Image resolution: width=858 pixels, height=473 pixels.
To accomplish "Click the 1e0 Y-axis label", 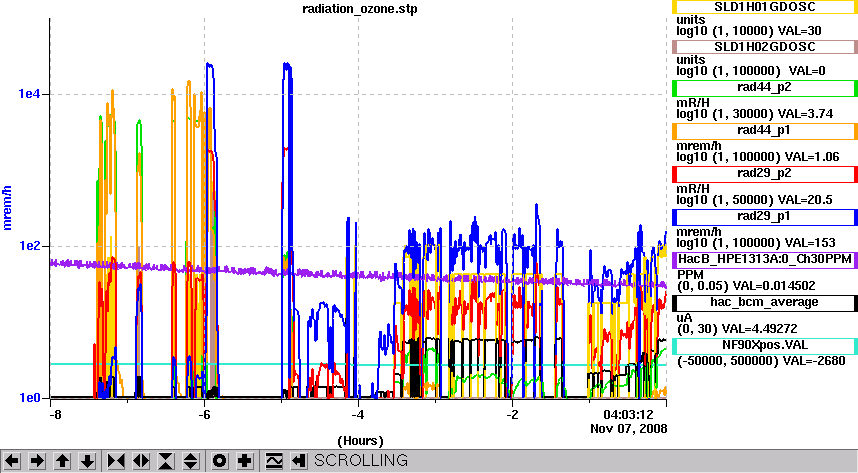I will point(30,398).
